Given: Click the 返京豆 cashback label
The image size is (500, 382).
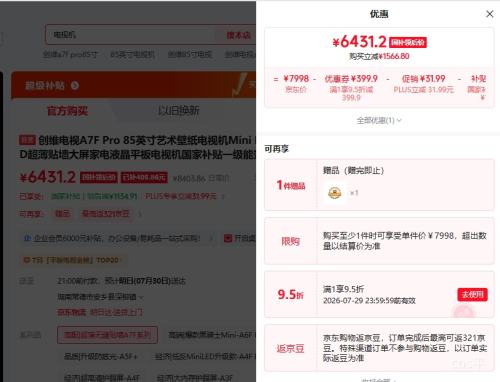Looking at the screenshot, I should (x=290, y=349).
